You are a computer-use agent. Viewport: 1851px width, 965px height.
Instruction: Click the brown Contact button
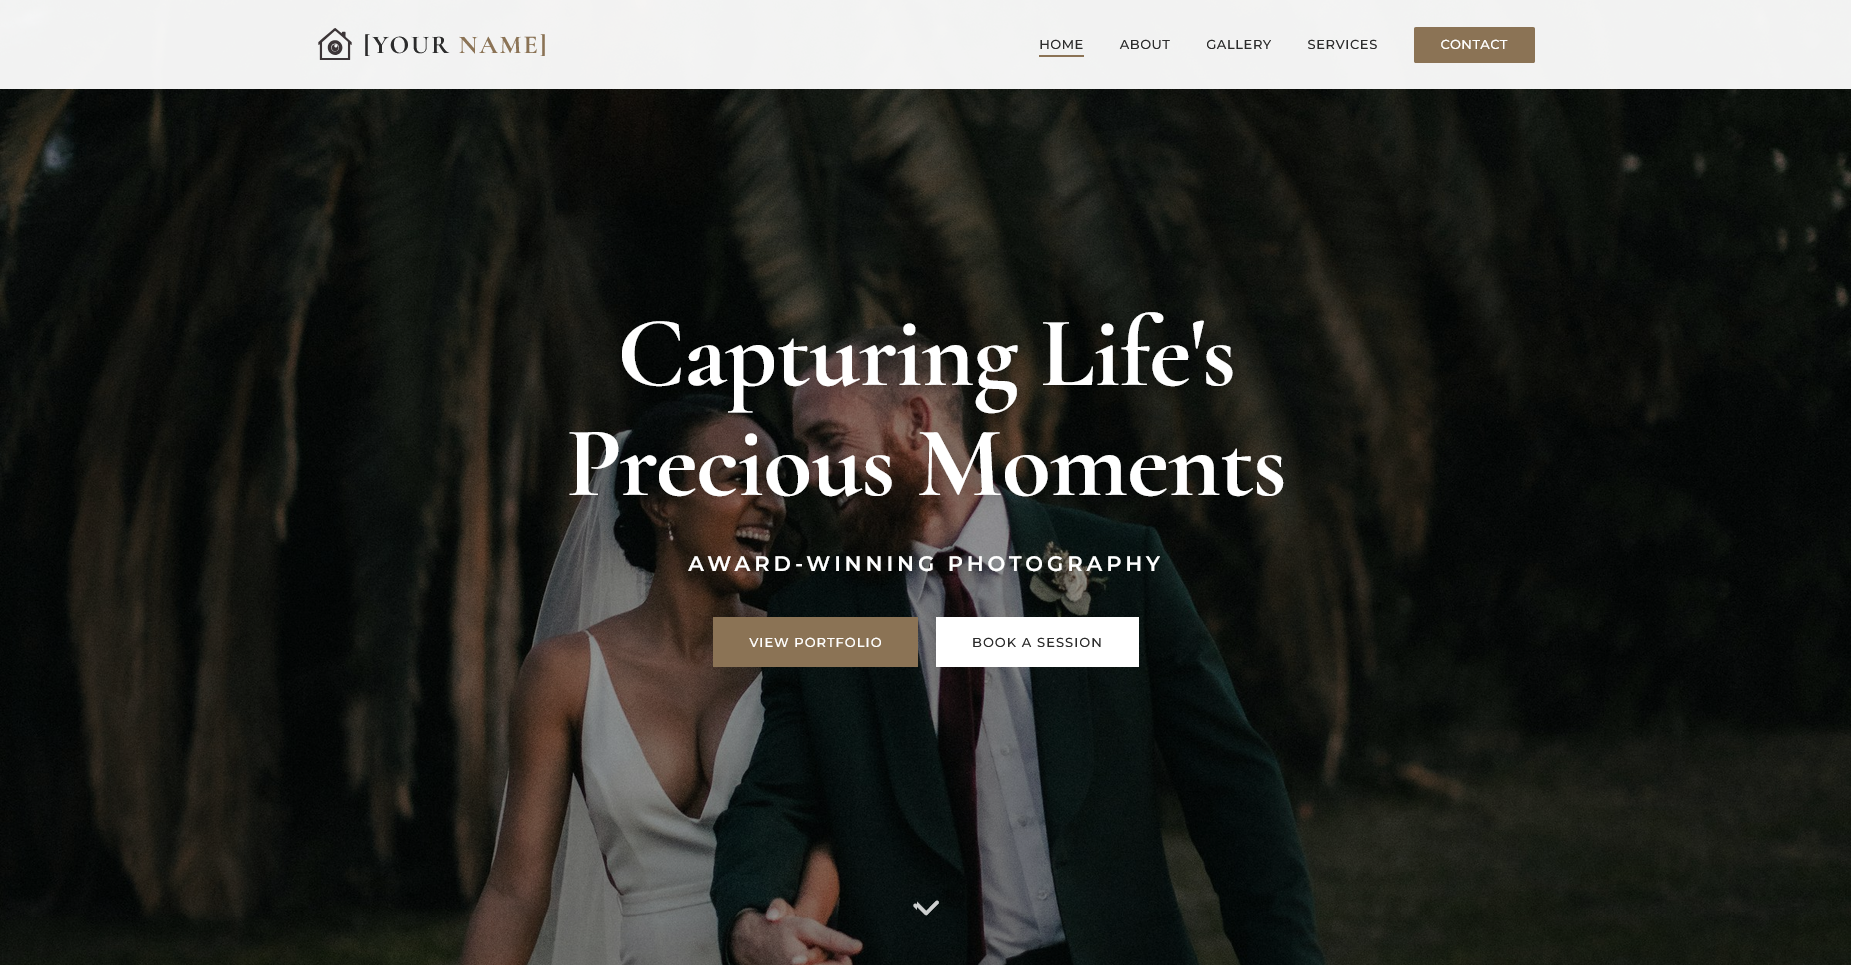pos(1474,45)
